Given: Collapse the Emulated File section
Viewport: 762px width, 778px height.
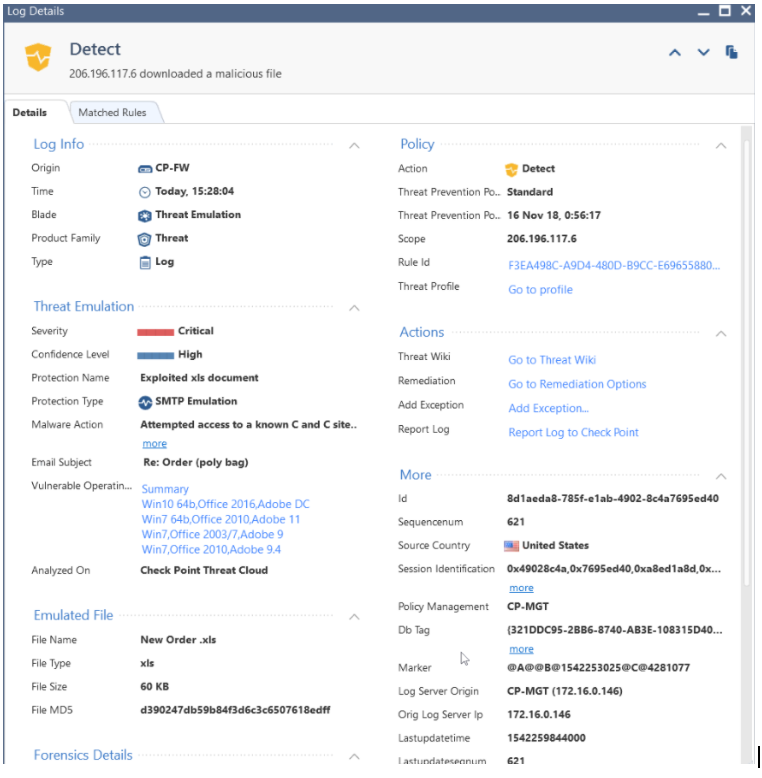Looking at the screenshot, I should click(354, 617).
